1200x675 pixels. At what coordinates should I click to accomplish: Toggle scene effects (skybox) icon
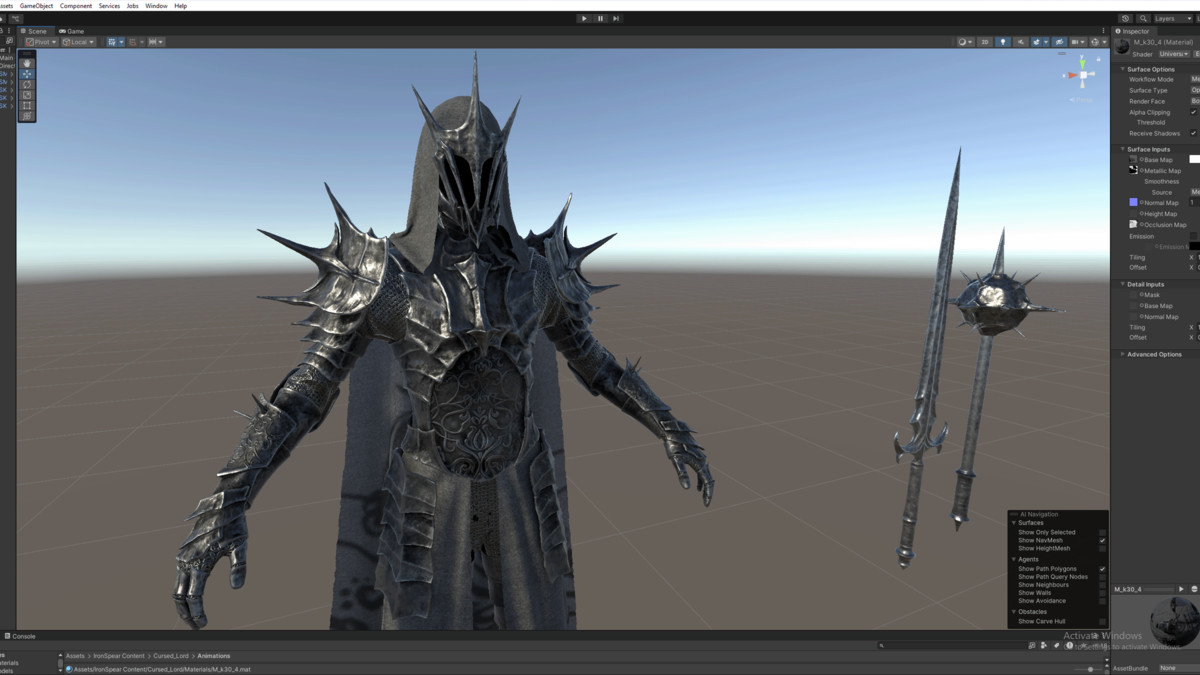tap(1036, 42)
